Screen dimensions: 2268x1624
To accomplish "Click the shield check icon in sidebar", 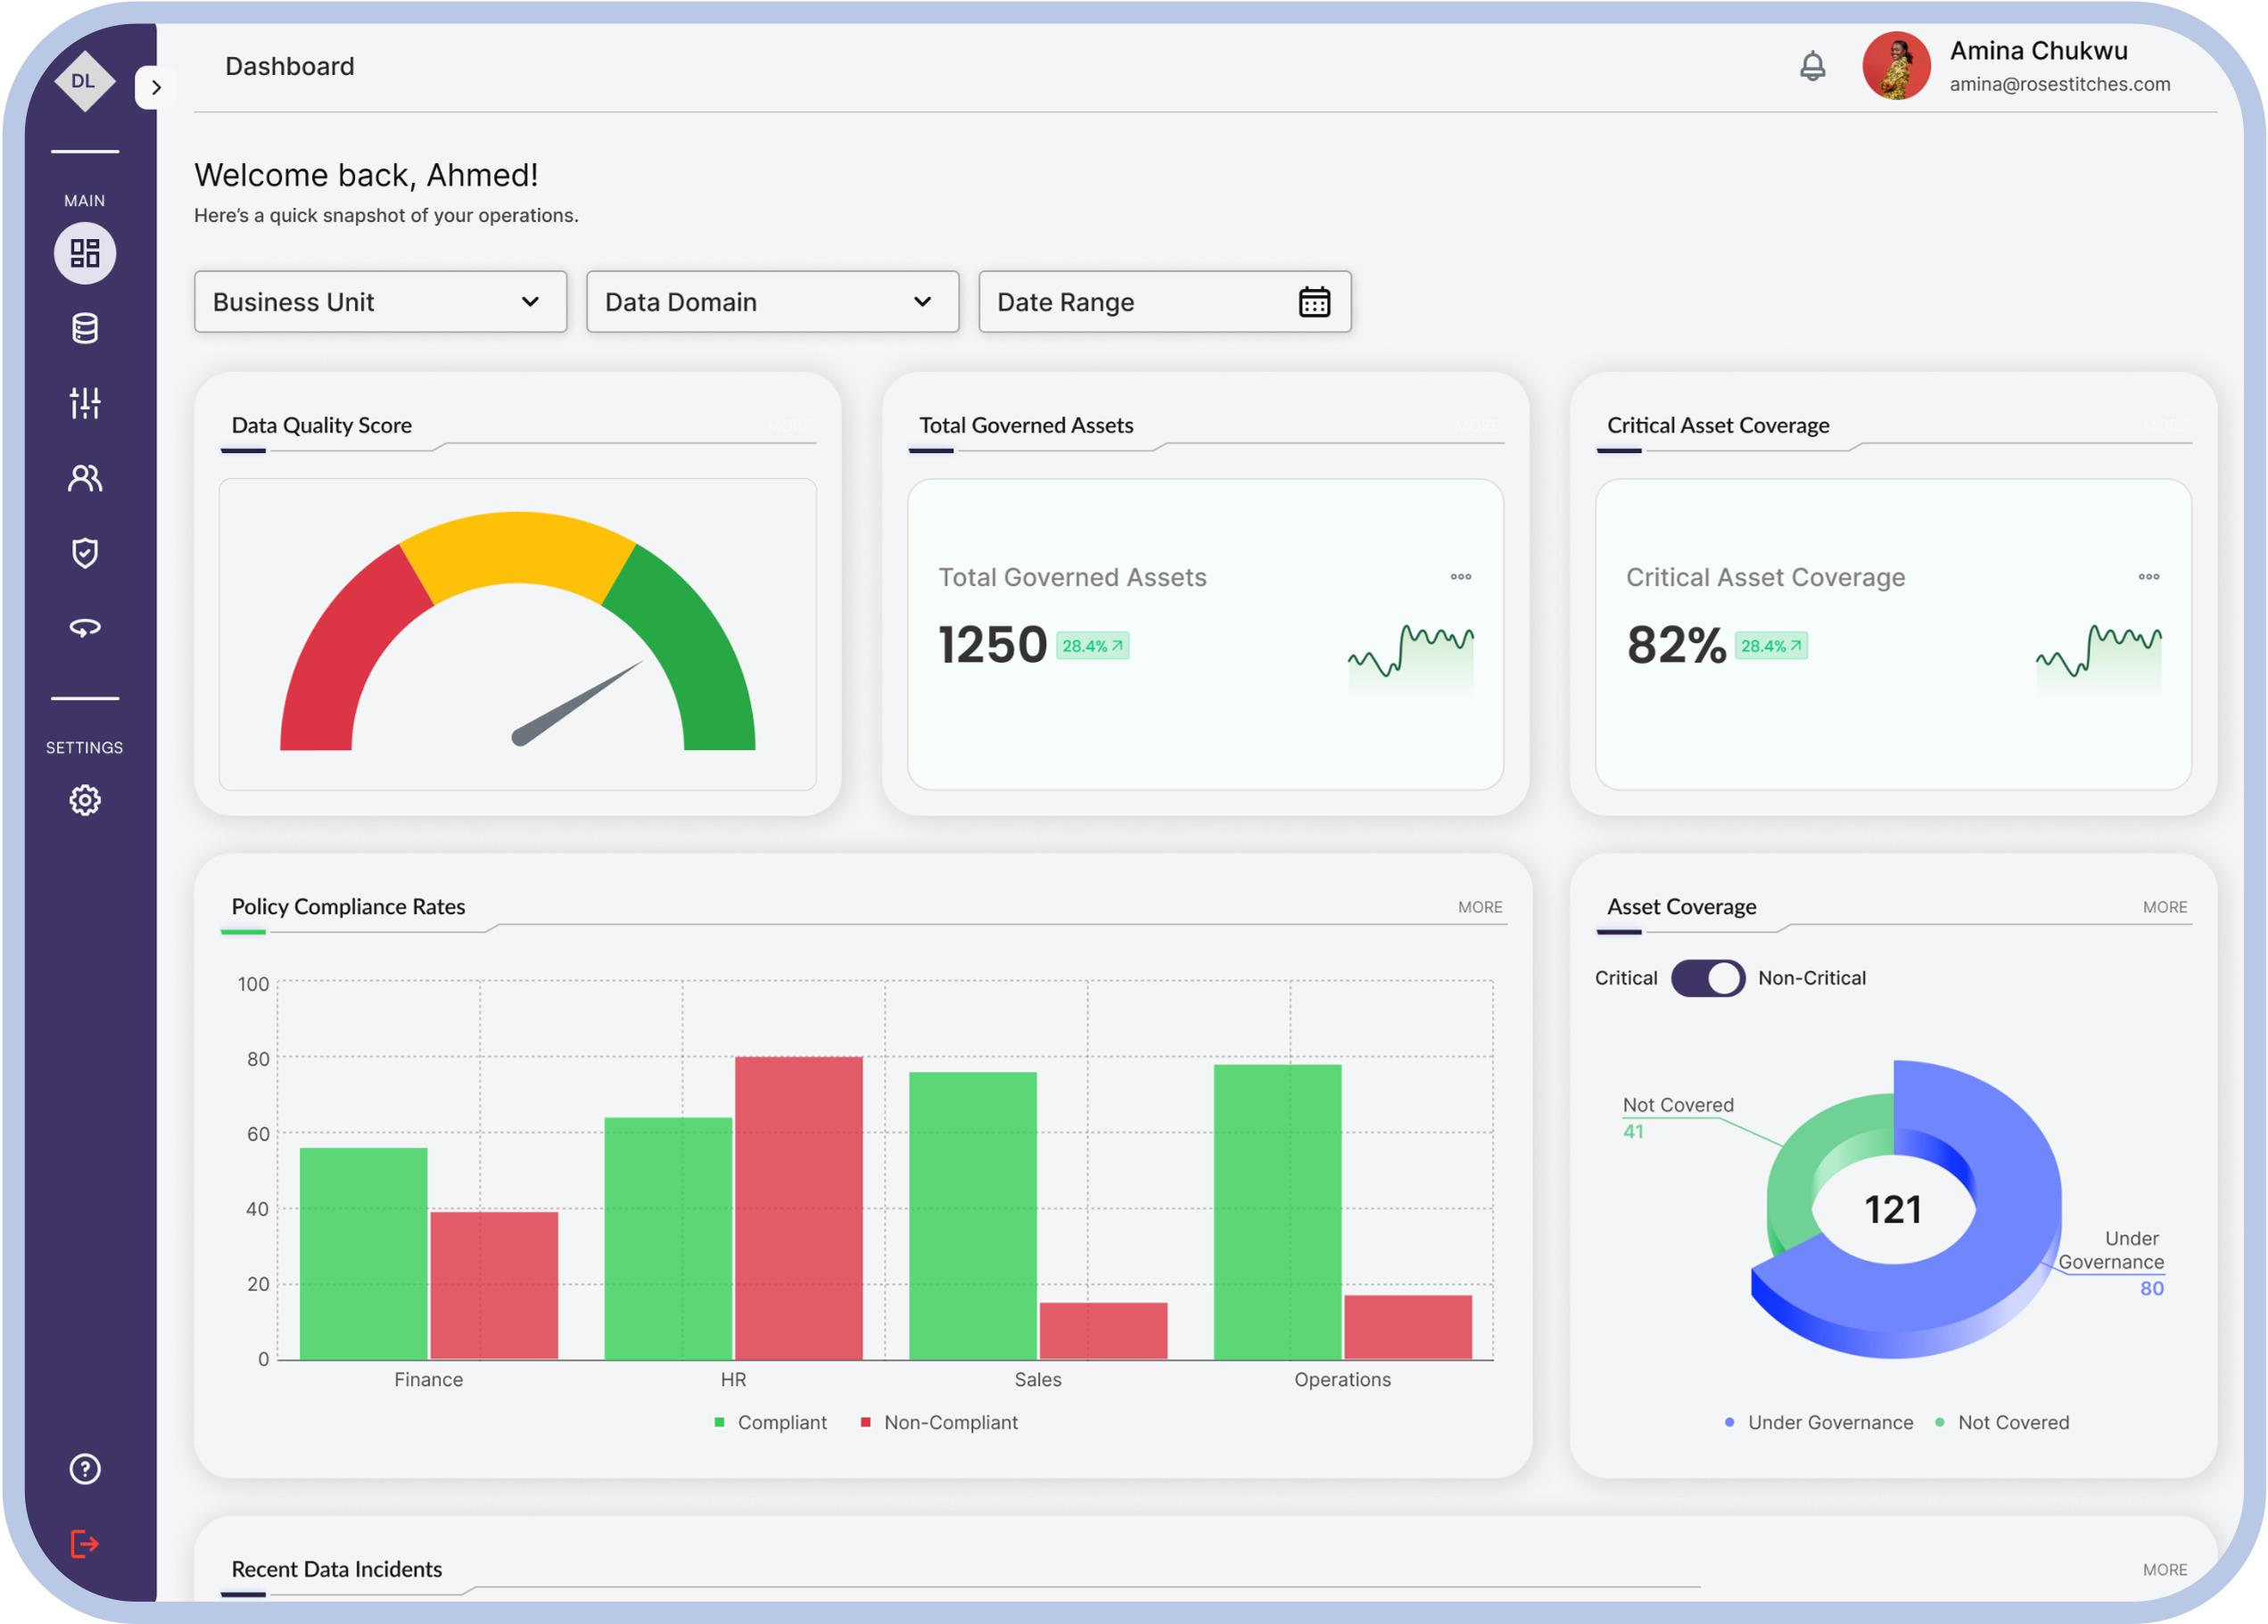I will (x=85, y=553).
